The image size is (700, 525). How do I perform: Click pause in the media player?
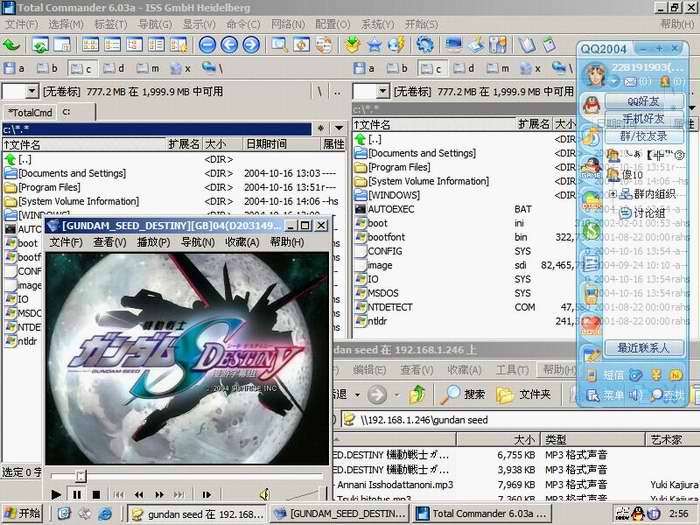click(77, 495)
